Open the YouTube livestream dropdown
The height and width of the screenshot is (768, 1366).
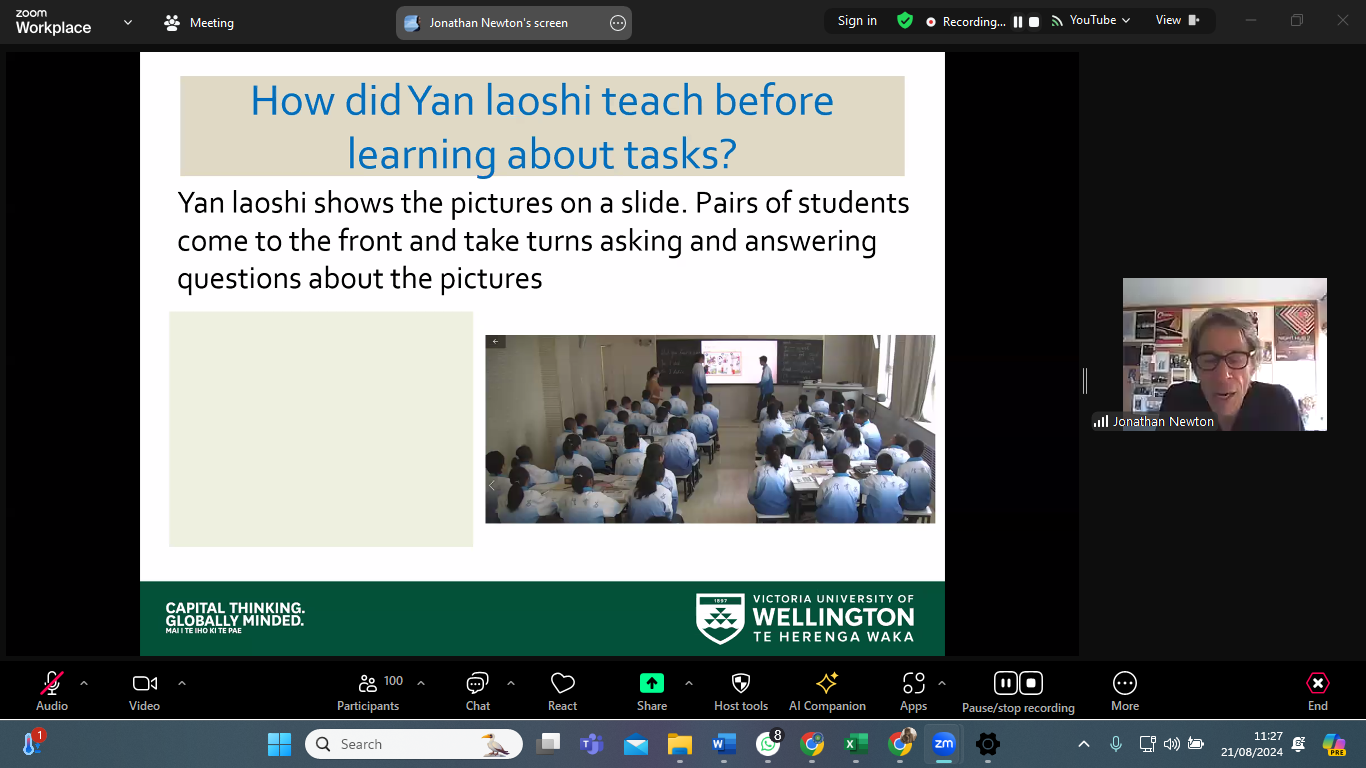click(1091, 20)
